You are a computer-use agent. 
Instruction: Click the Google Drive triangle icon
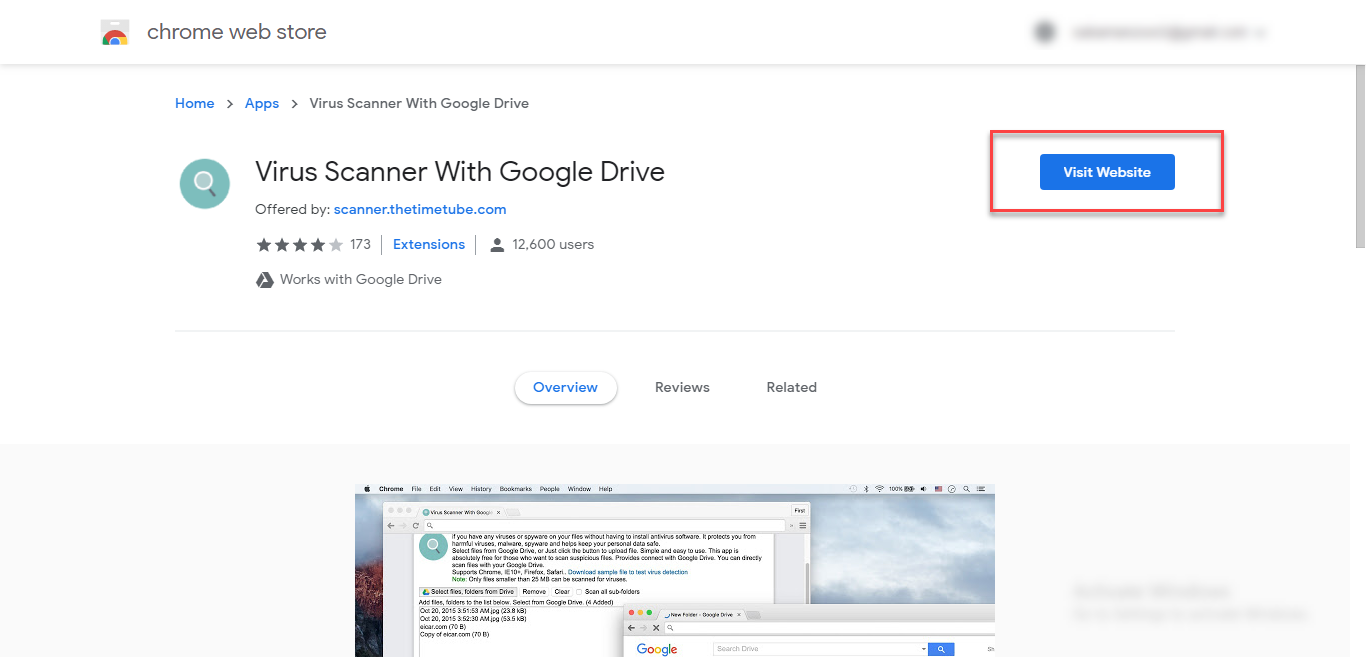(265, 279)
